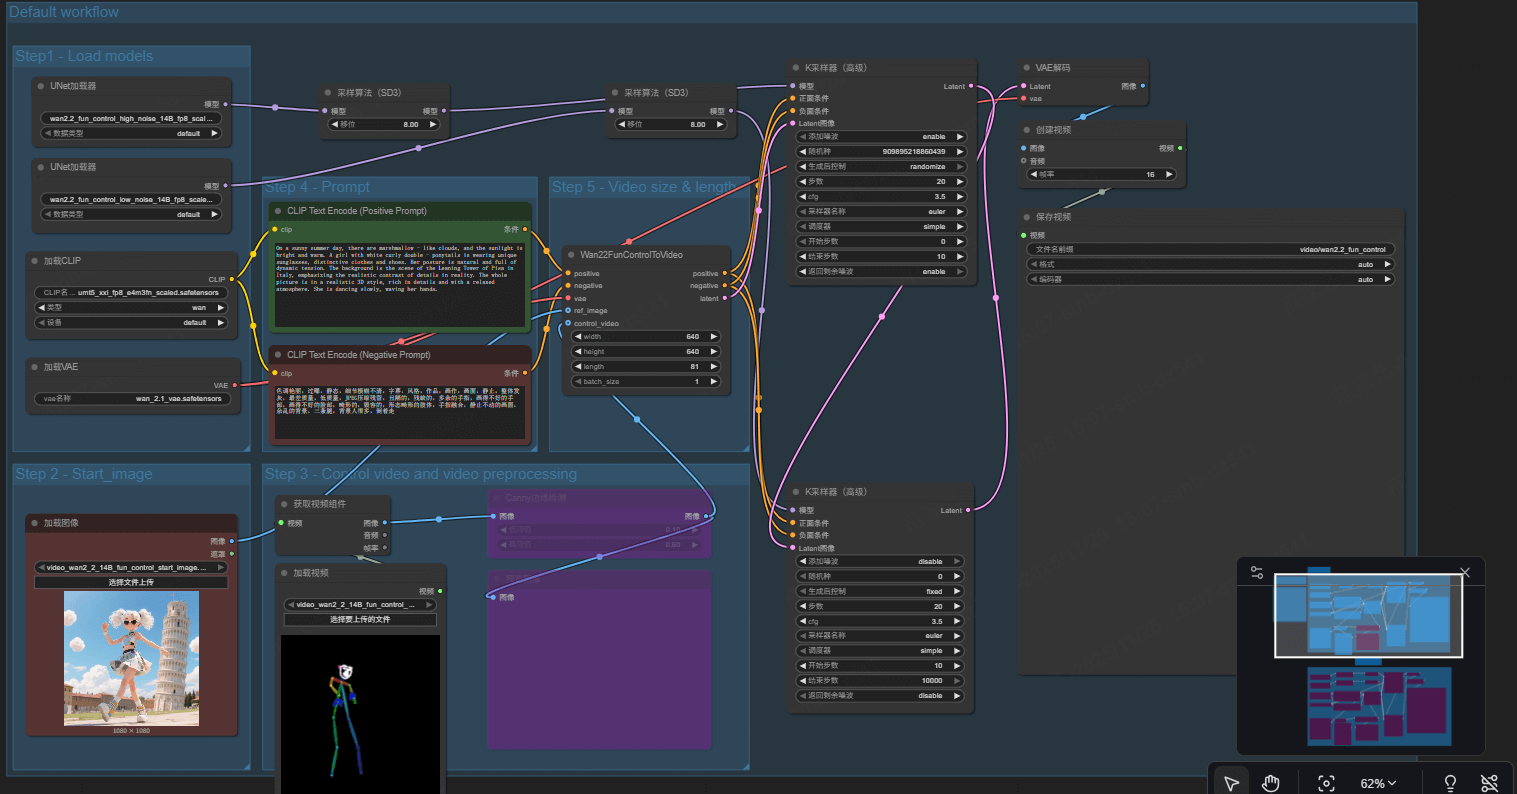Image resolution: width=1517 pixels, height=794 pixels.
Task: Open the zoom level 62% dropdown
Action: 1378,783
